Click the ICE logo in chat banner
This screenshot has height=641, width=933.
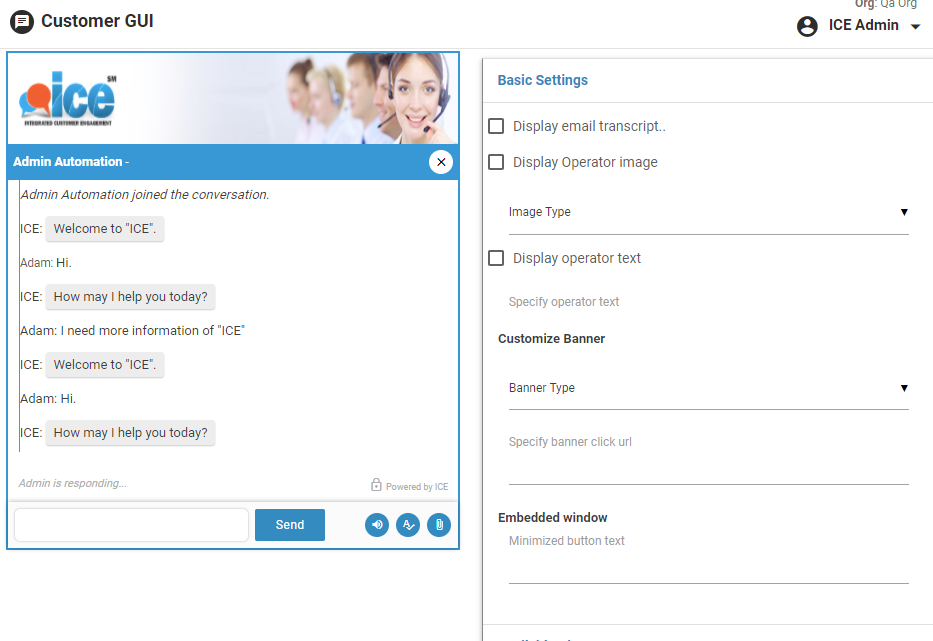tap(67, 98)
